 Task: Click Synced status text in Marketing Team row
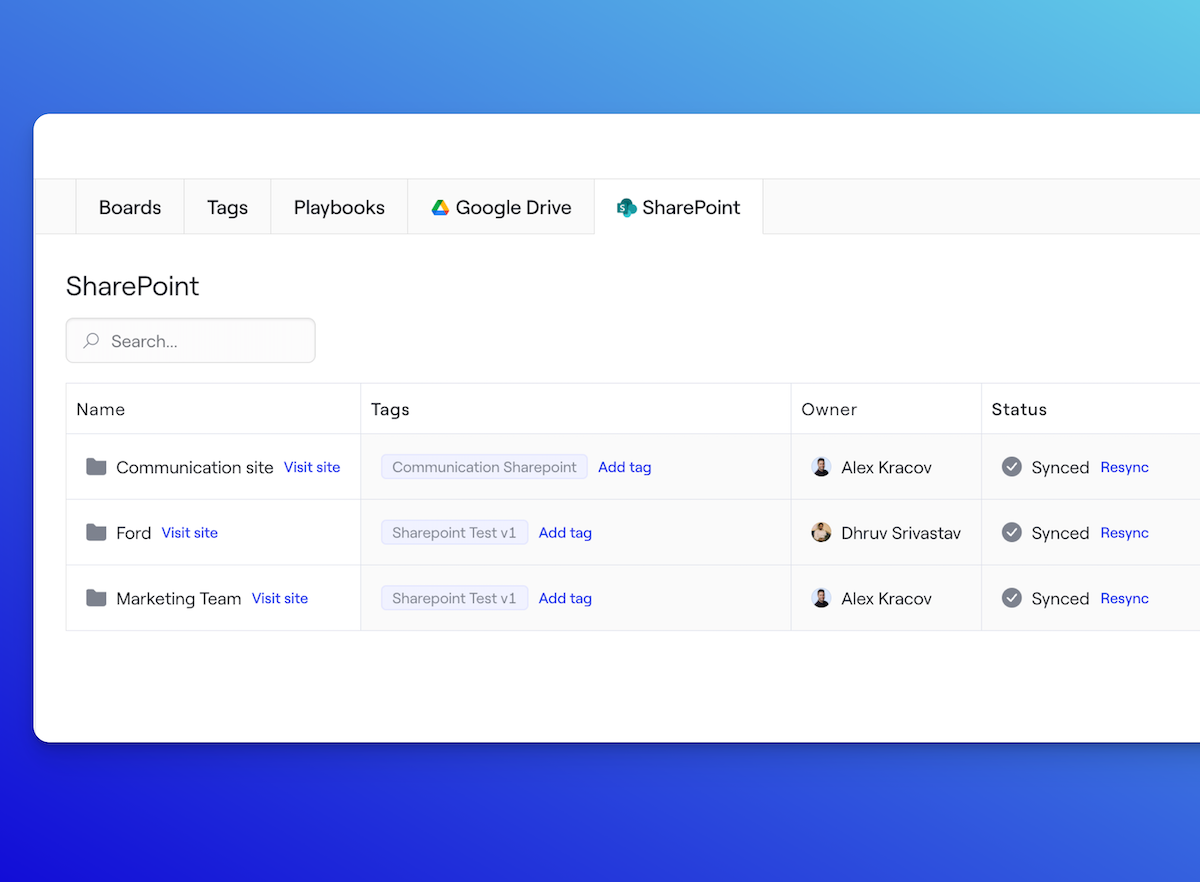[x=1060, y=598]
